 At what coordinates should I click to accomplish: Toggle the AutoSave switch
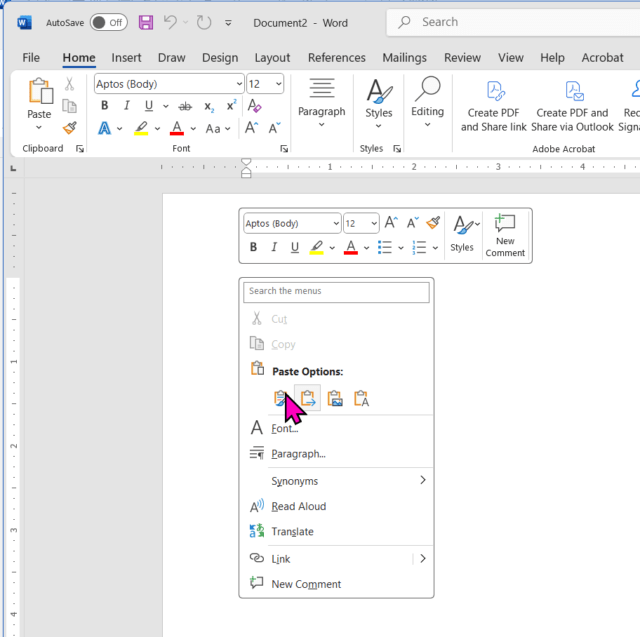point(109,22)
